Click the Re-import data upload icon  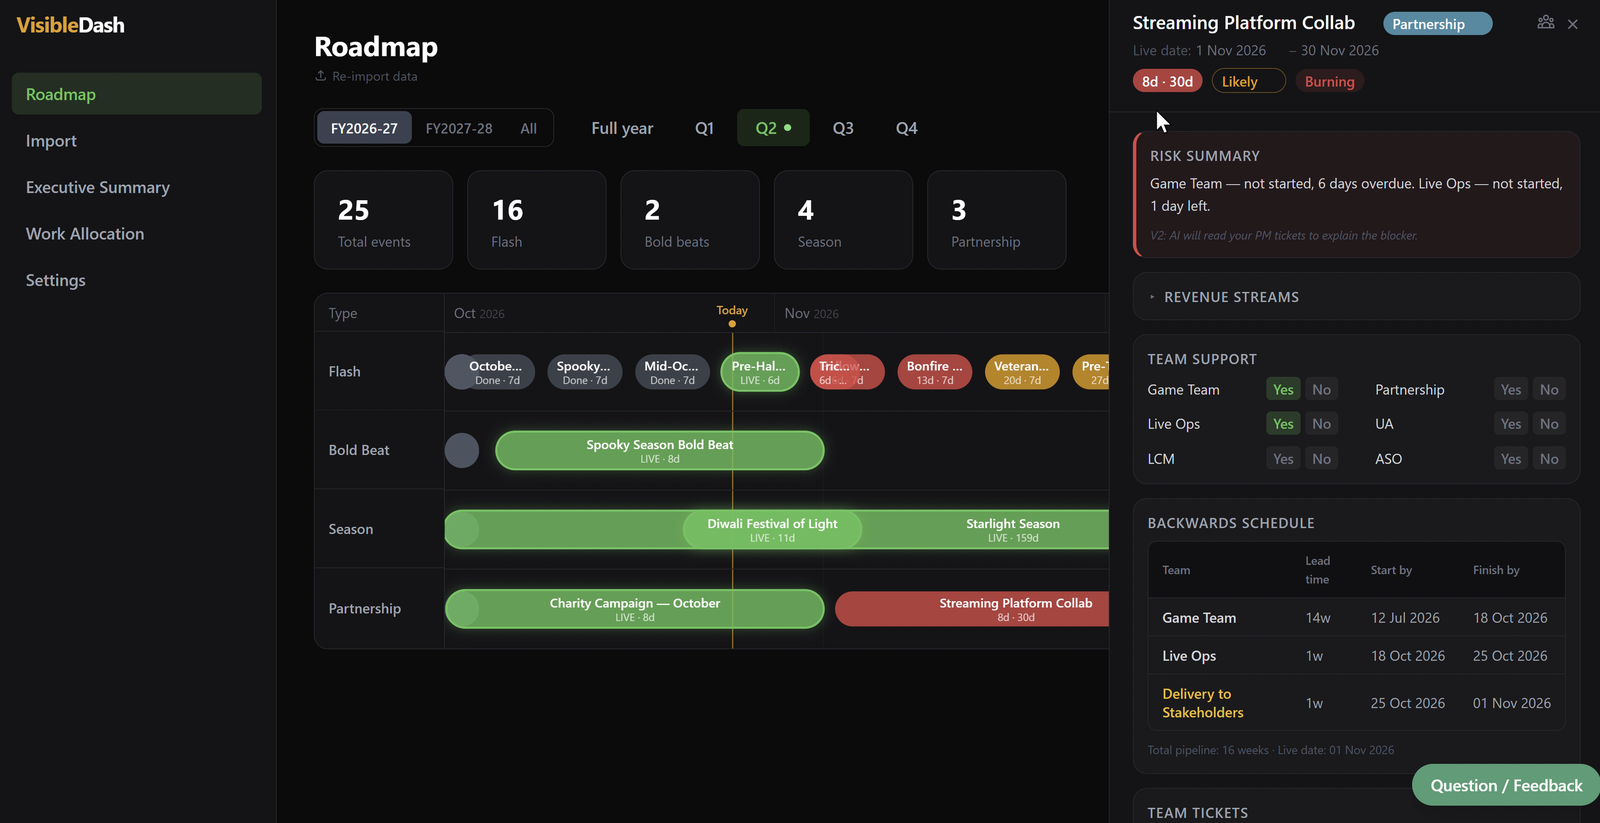pyautogui.click(x=321, y=76)
